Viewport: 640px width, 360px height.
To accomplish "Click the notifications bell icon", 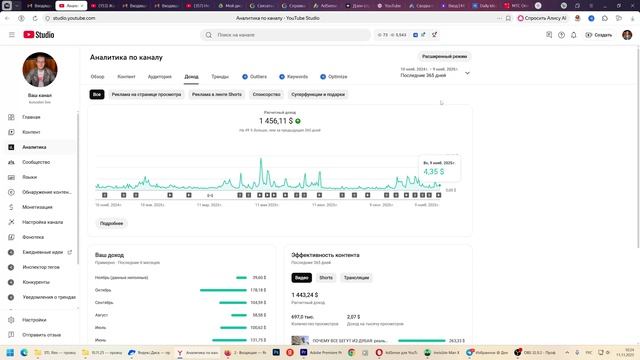I will point(573,35).
